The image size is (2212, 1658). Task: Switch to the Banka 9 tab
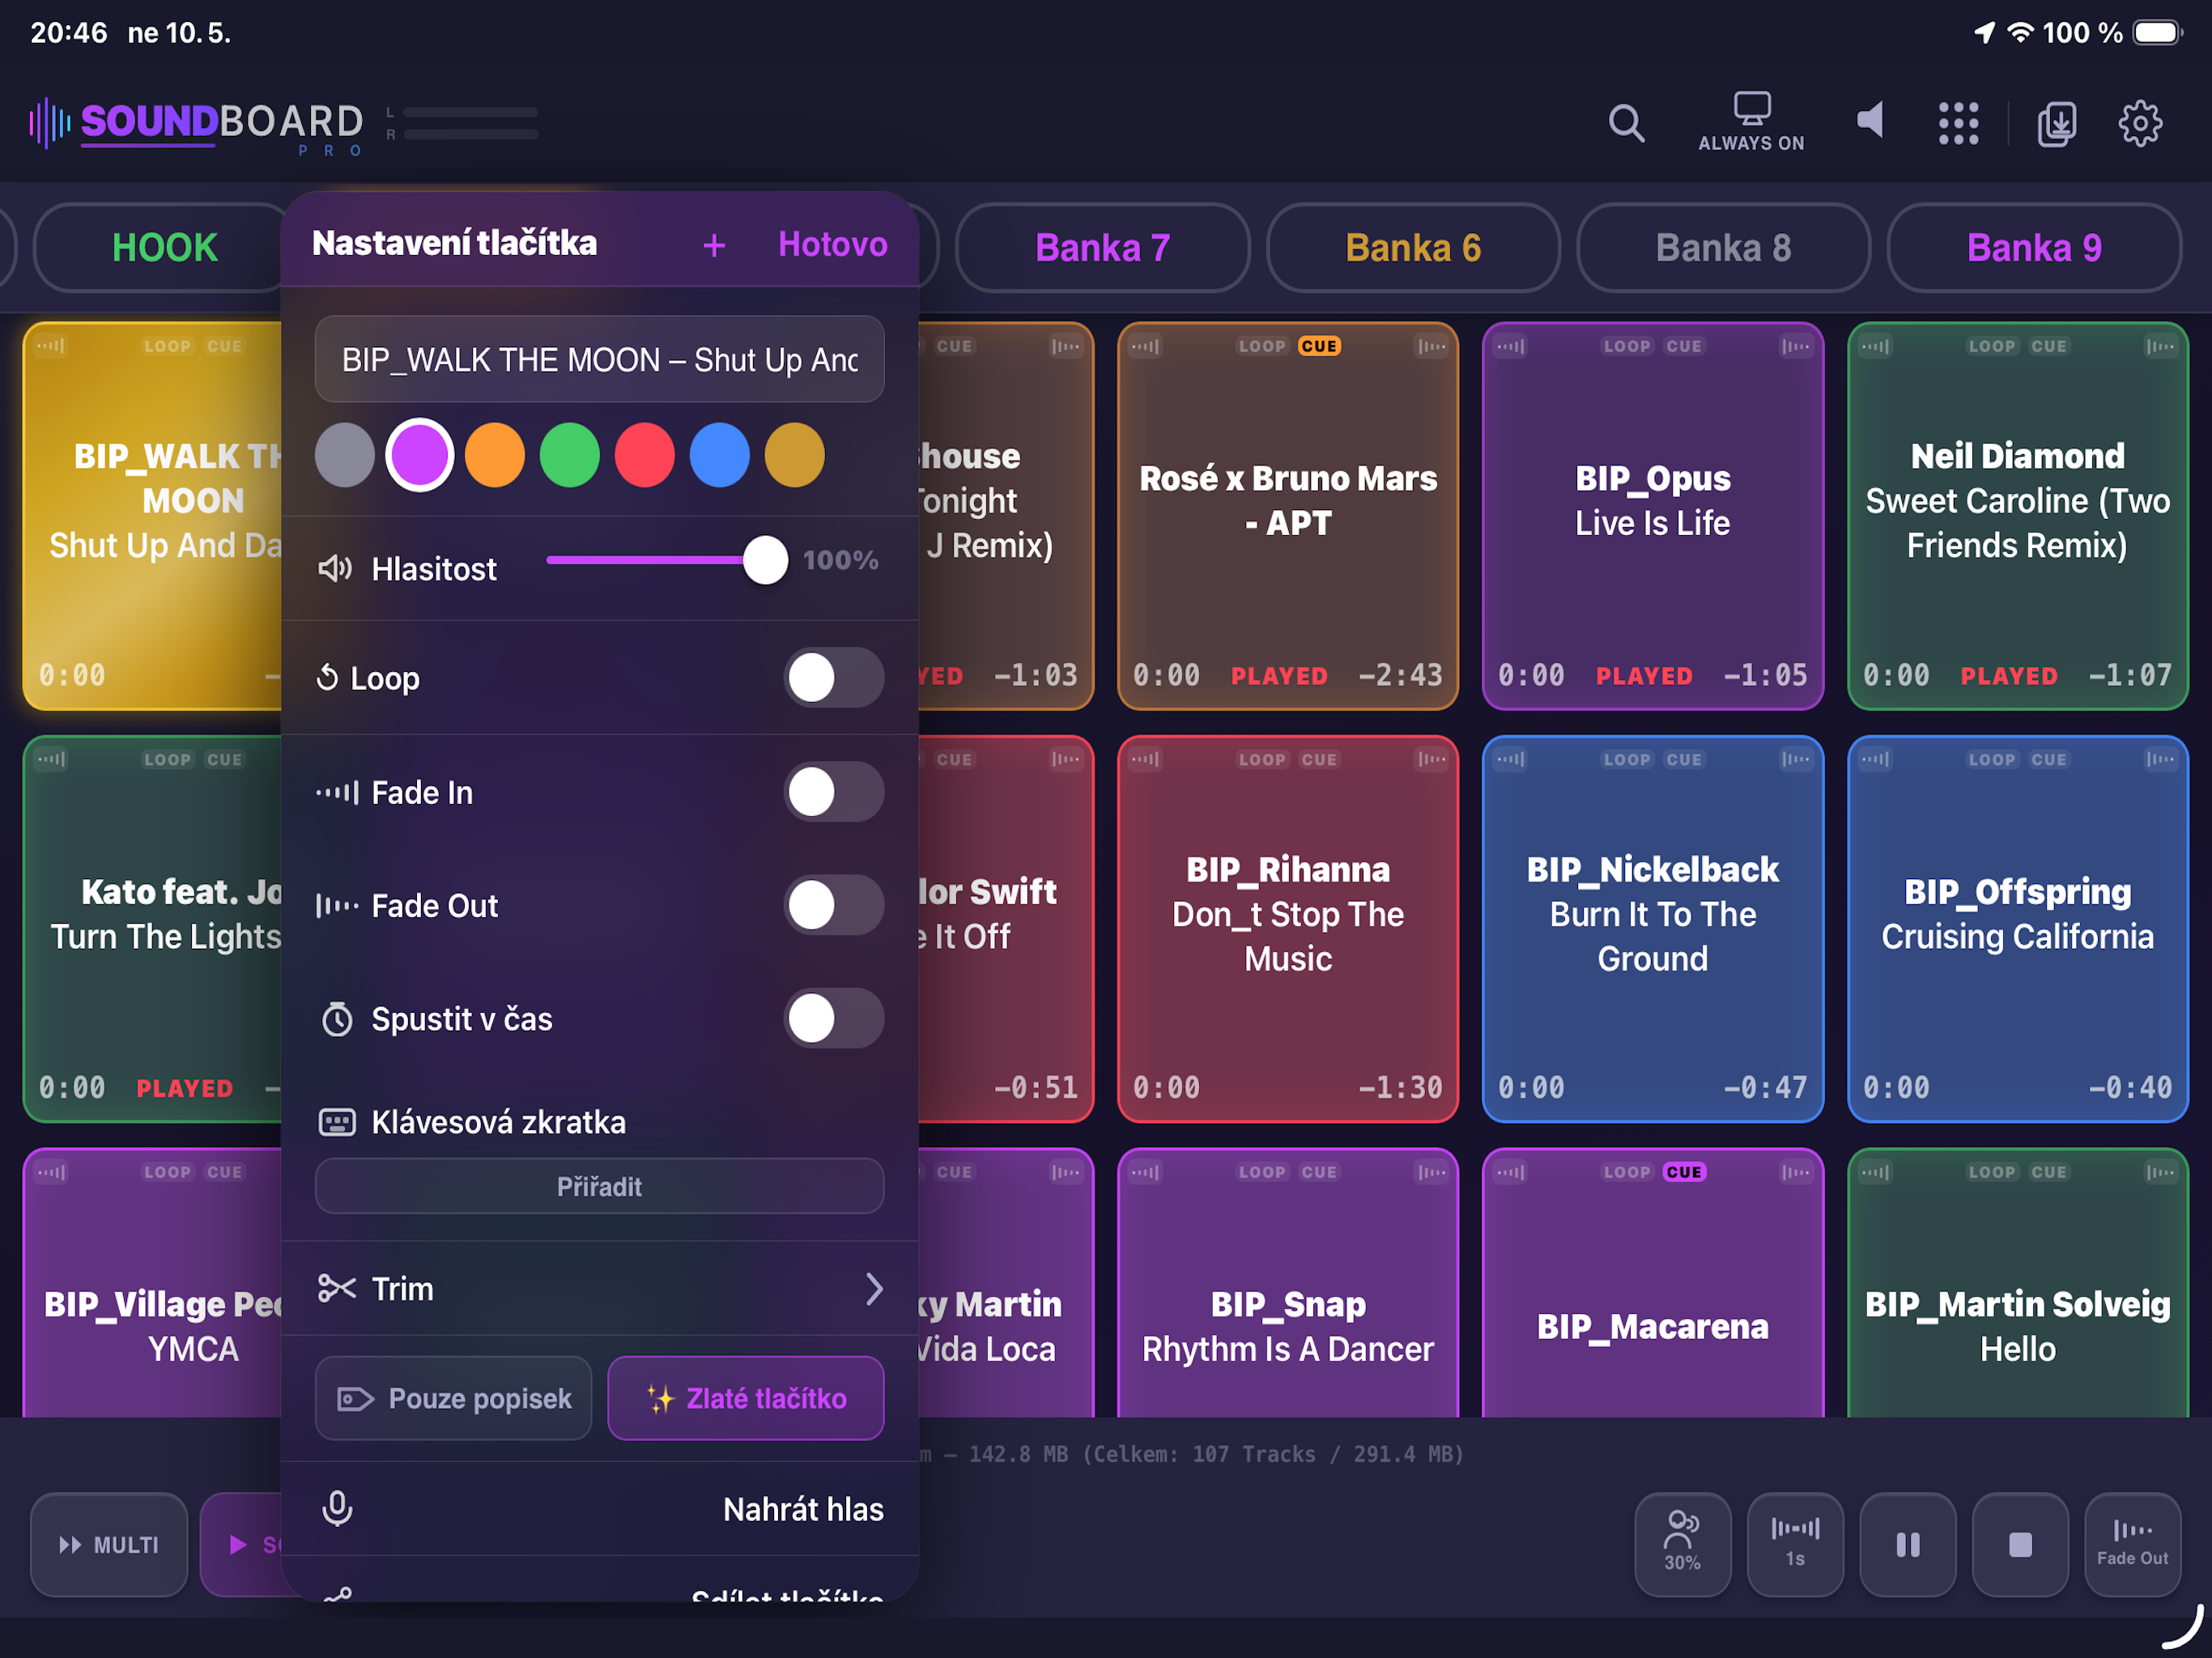pyautogui.click(x=2033, y=247)
